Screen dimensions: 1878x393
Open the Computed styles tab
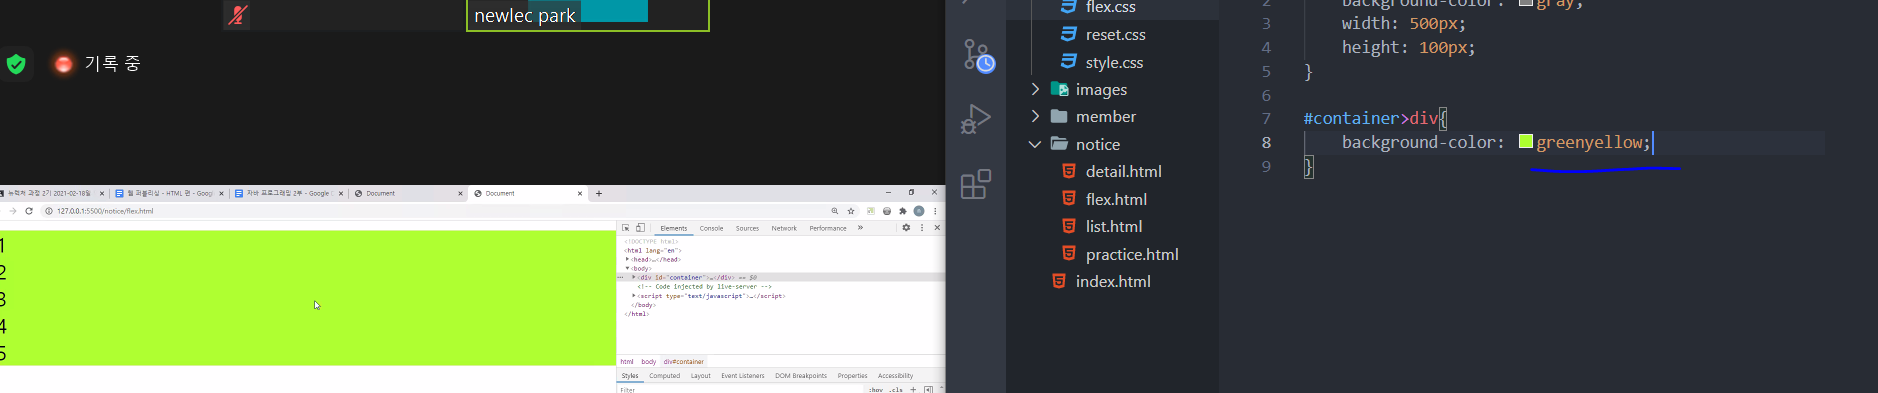(x=664, y=376)
